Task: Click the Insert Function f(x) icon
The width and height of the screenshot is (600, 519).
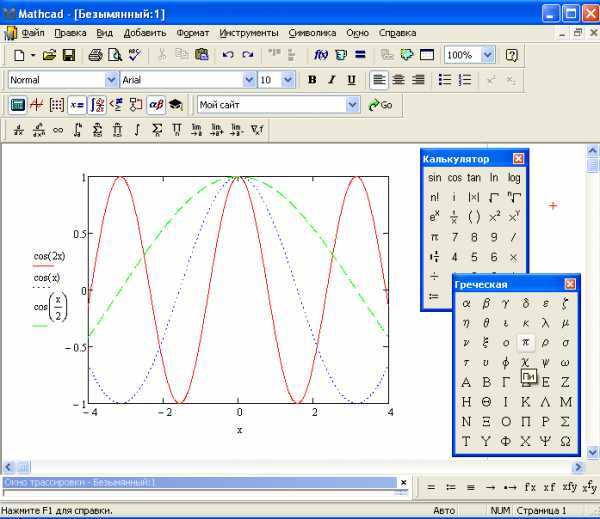Action: tap(321, 55)
